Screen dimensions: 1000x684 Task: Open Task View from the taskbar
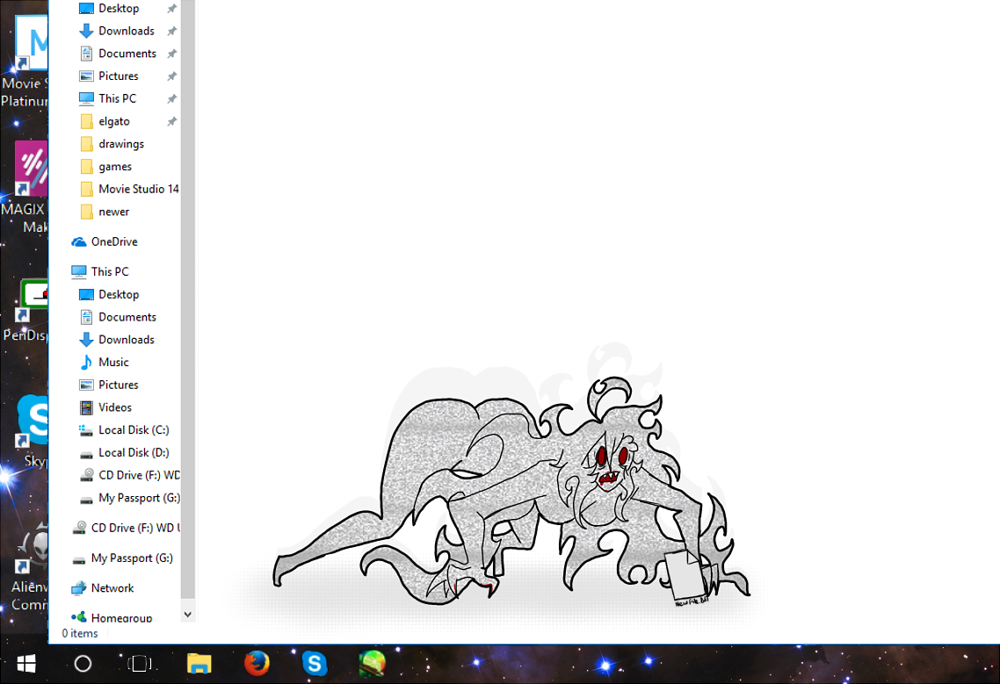[141, 663]
